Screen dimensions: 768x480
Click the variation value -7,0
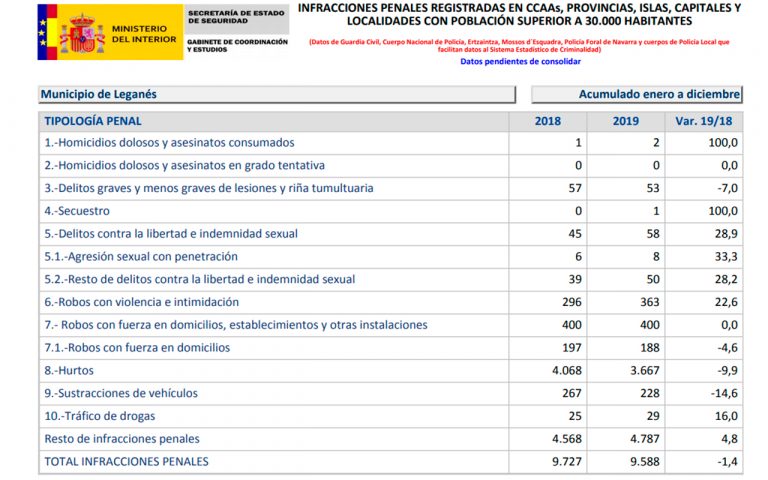[728, 189]
